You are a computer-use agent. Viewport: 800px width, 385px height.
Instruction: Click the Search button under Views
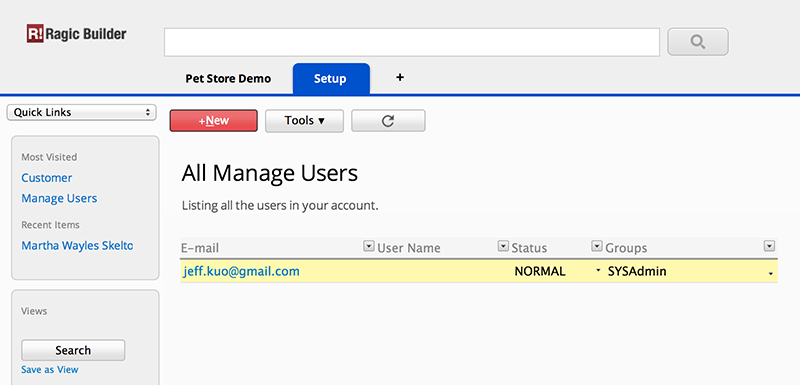[x=73, y=350]
